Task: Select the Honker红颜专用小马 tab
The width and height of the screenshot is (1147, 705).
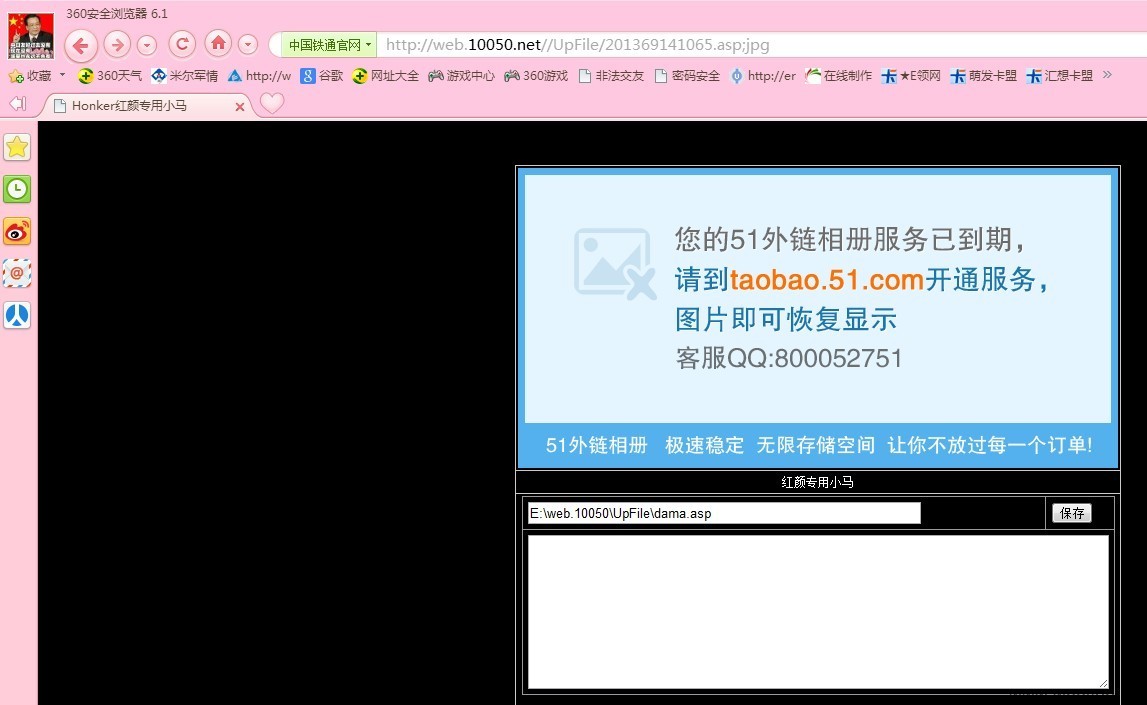Action: 146,106
